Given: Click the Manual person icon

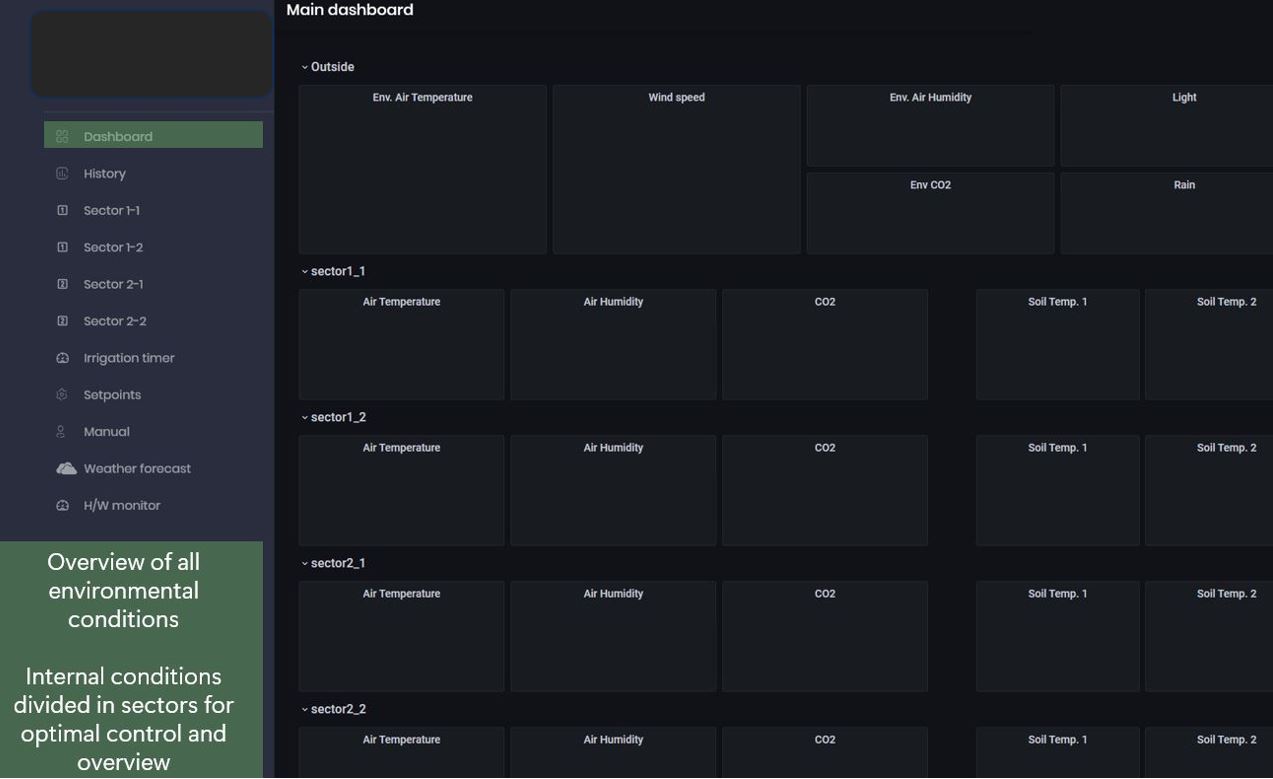Looking at the screenshot, I should point(62,432).
